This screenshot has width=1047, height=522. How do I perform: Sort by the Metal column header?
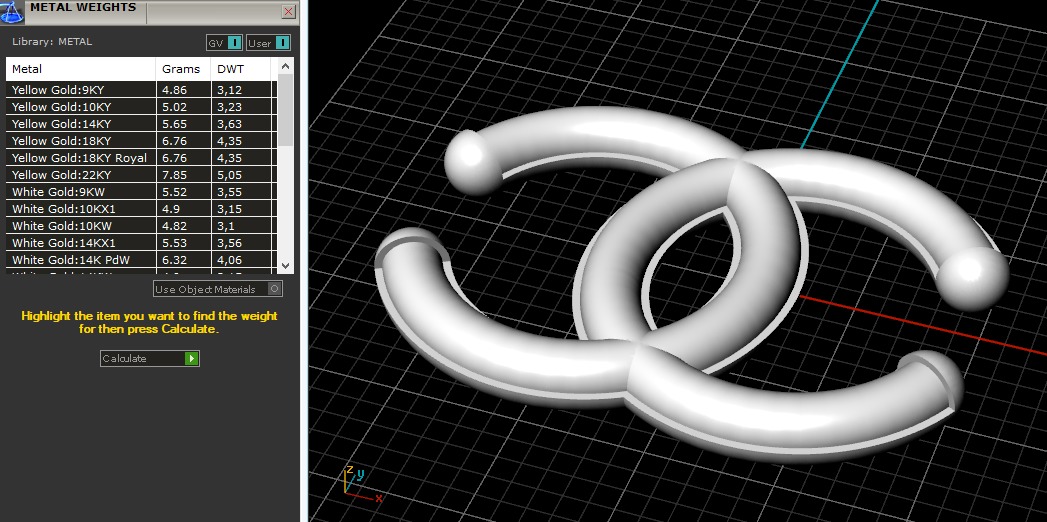click(x=81, y=69)
